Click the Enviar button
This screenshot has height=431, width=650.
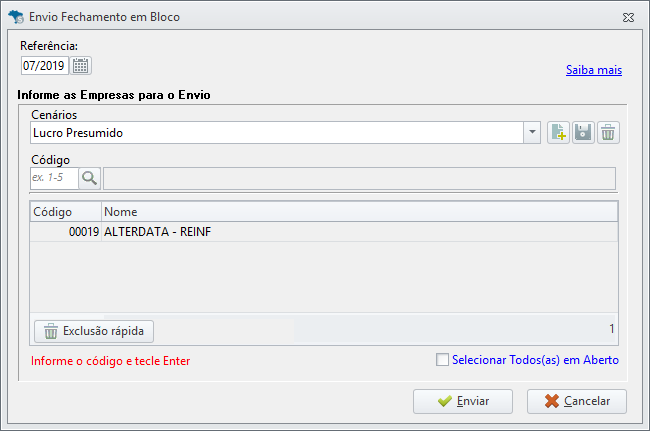[x=463, y=401]
